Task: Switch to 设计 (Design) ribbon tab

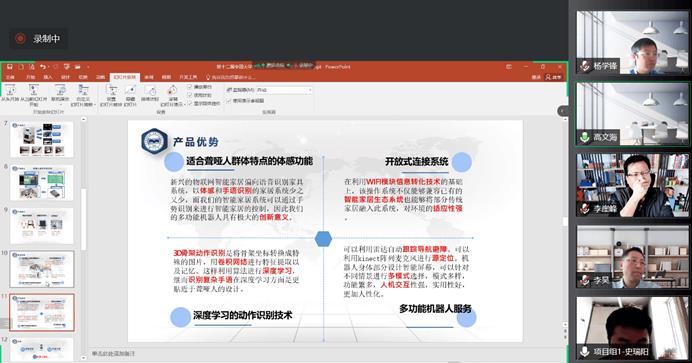Action: click(65, 77)
